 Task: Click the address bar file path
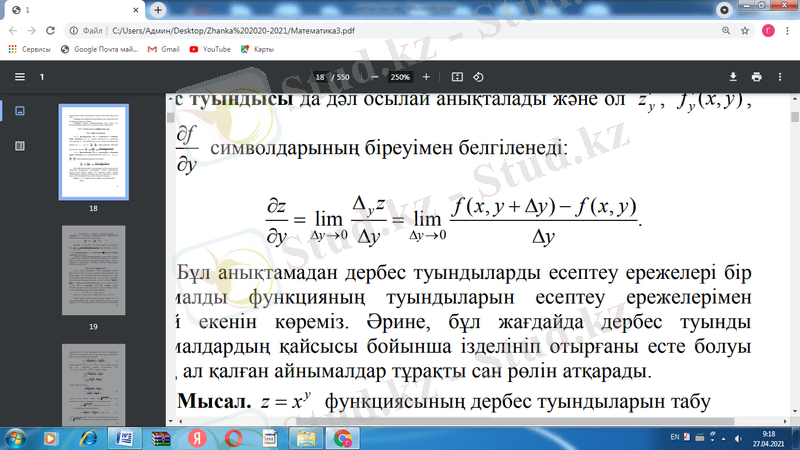[233, 31]
